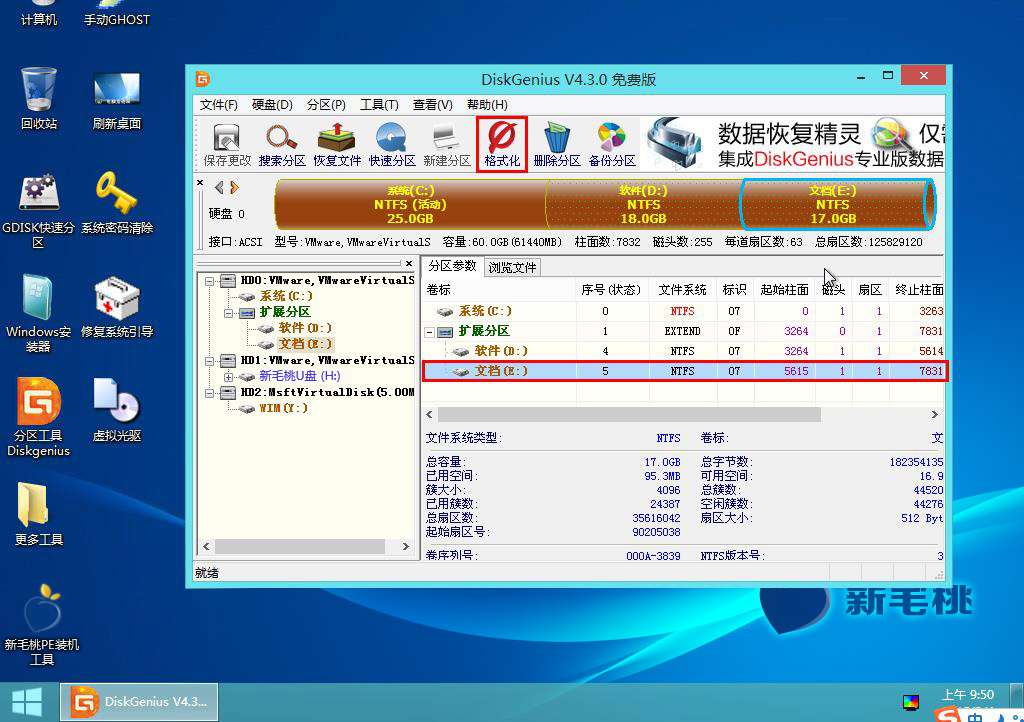Click the 保存更改 save changes icon
Screen dimensions: 1024x722
[227, 145]
